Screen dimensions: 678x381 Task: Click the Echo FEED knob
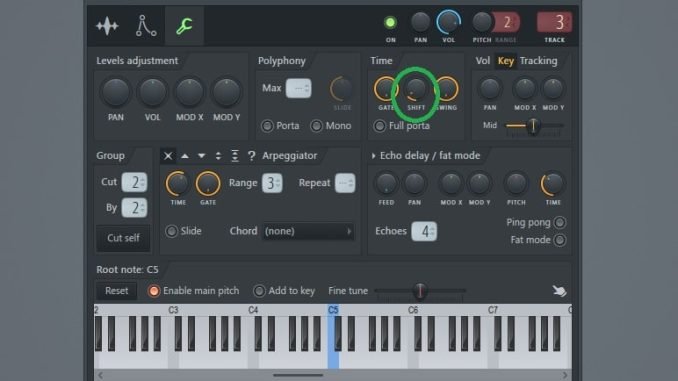(386, 184)
